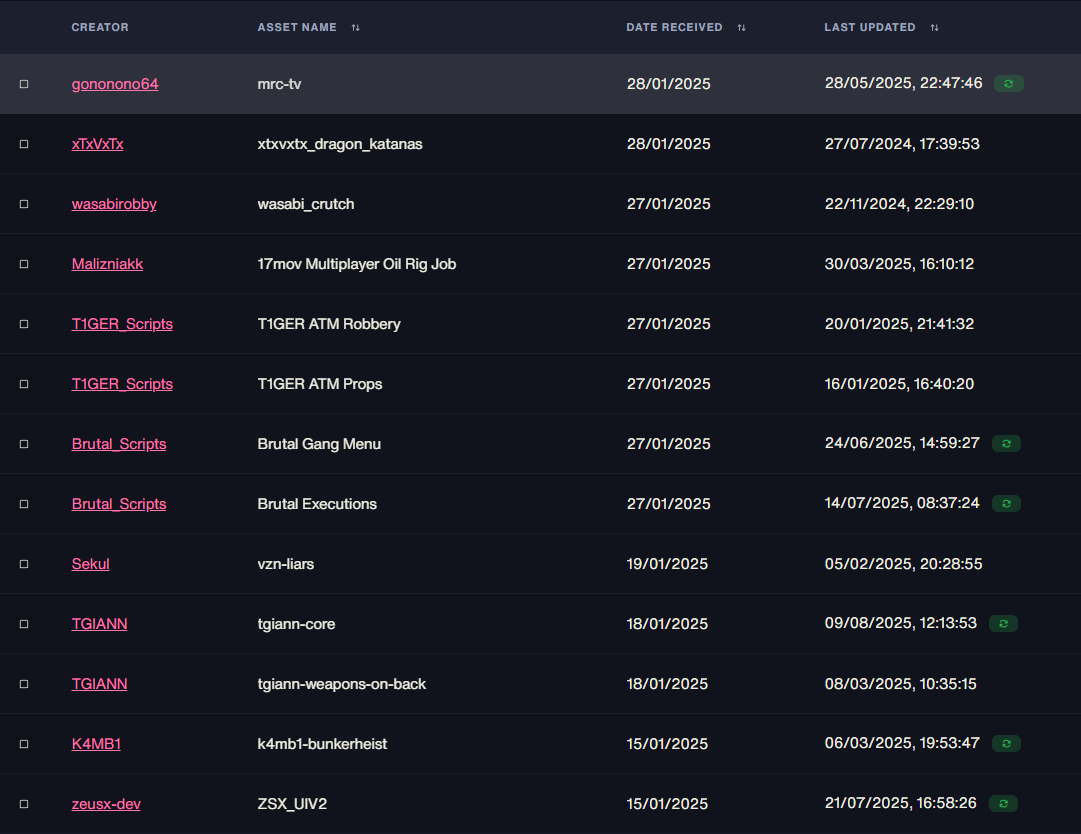Open creator link Malizniakk
The image size is (1081, 834).
point(108,264)
